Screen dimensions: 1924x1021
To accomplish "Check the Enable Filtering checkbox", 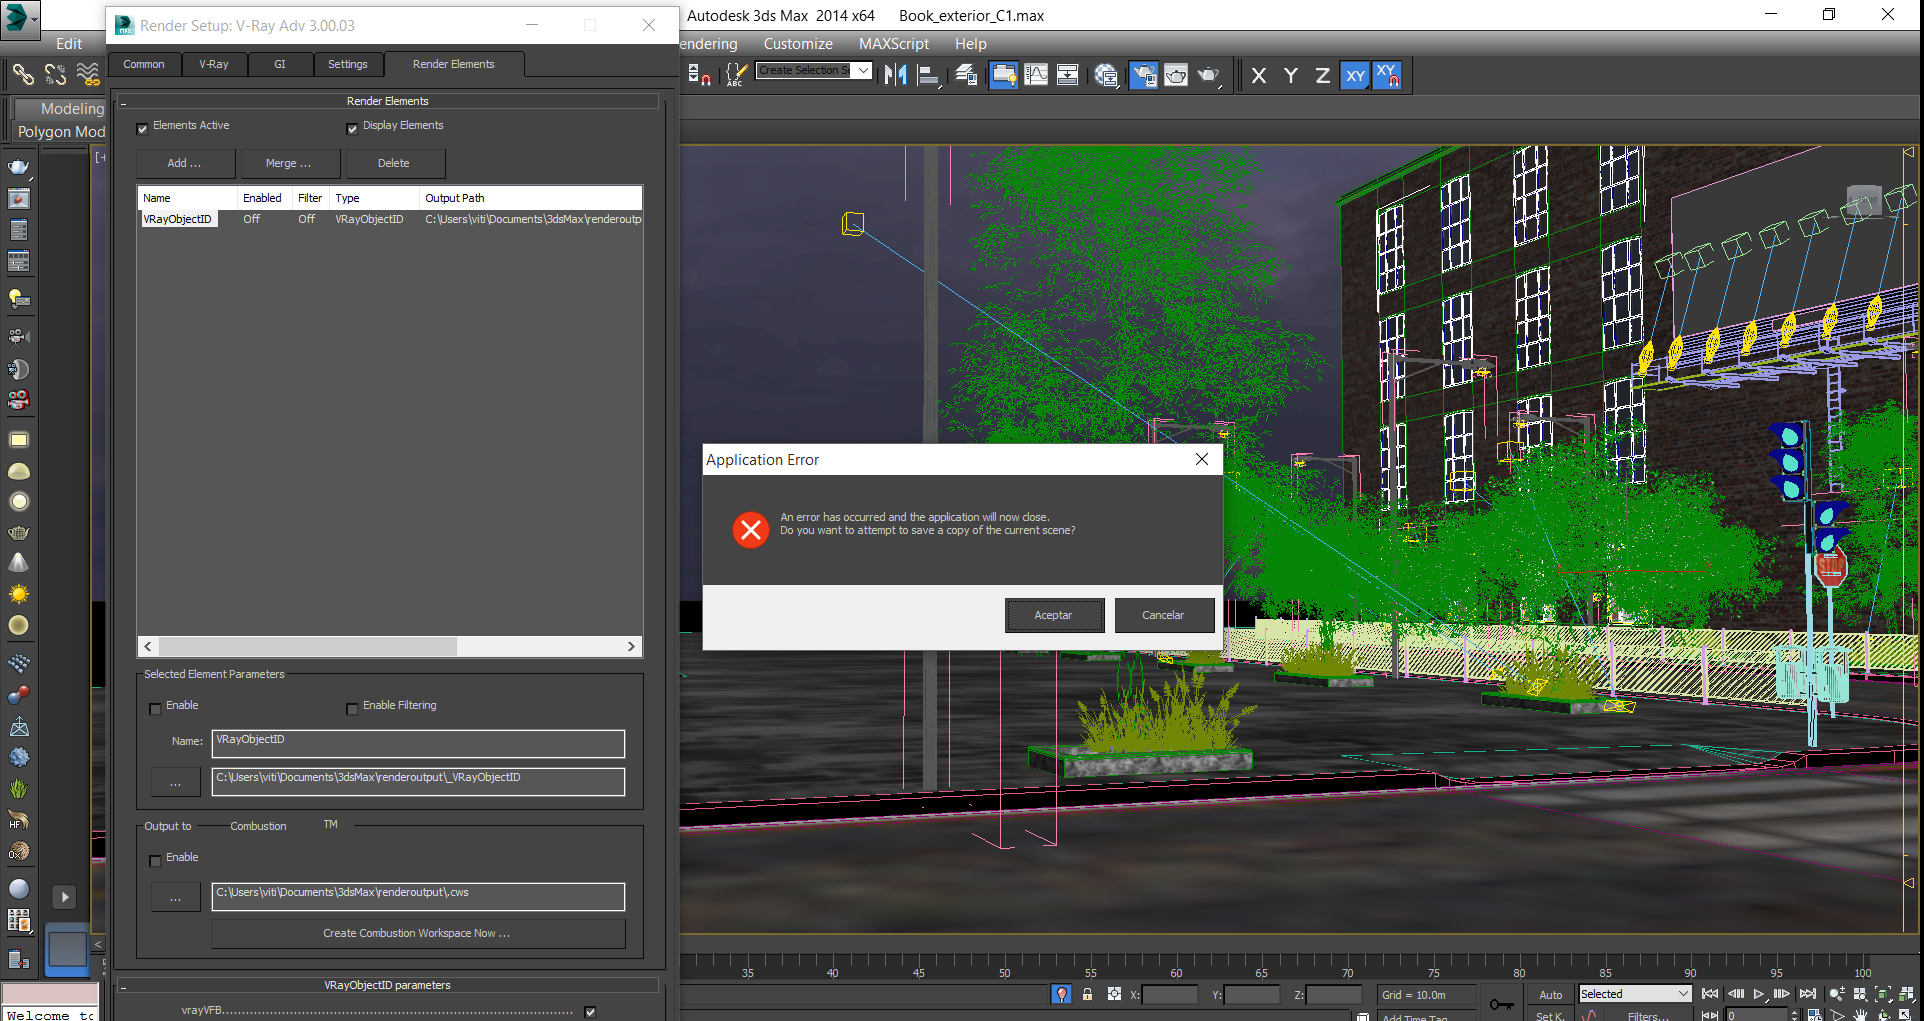I will (352, 708).
